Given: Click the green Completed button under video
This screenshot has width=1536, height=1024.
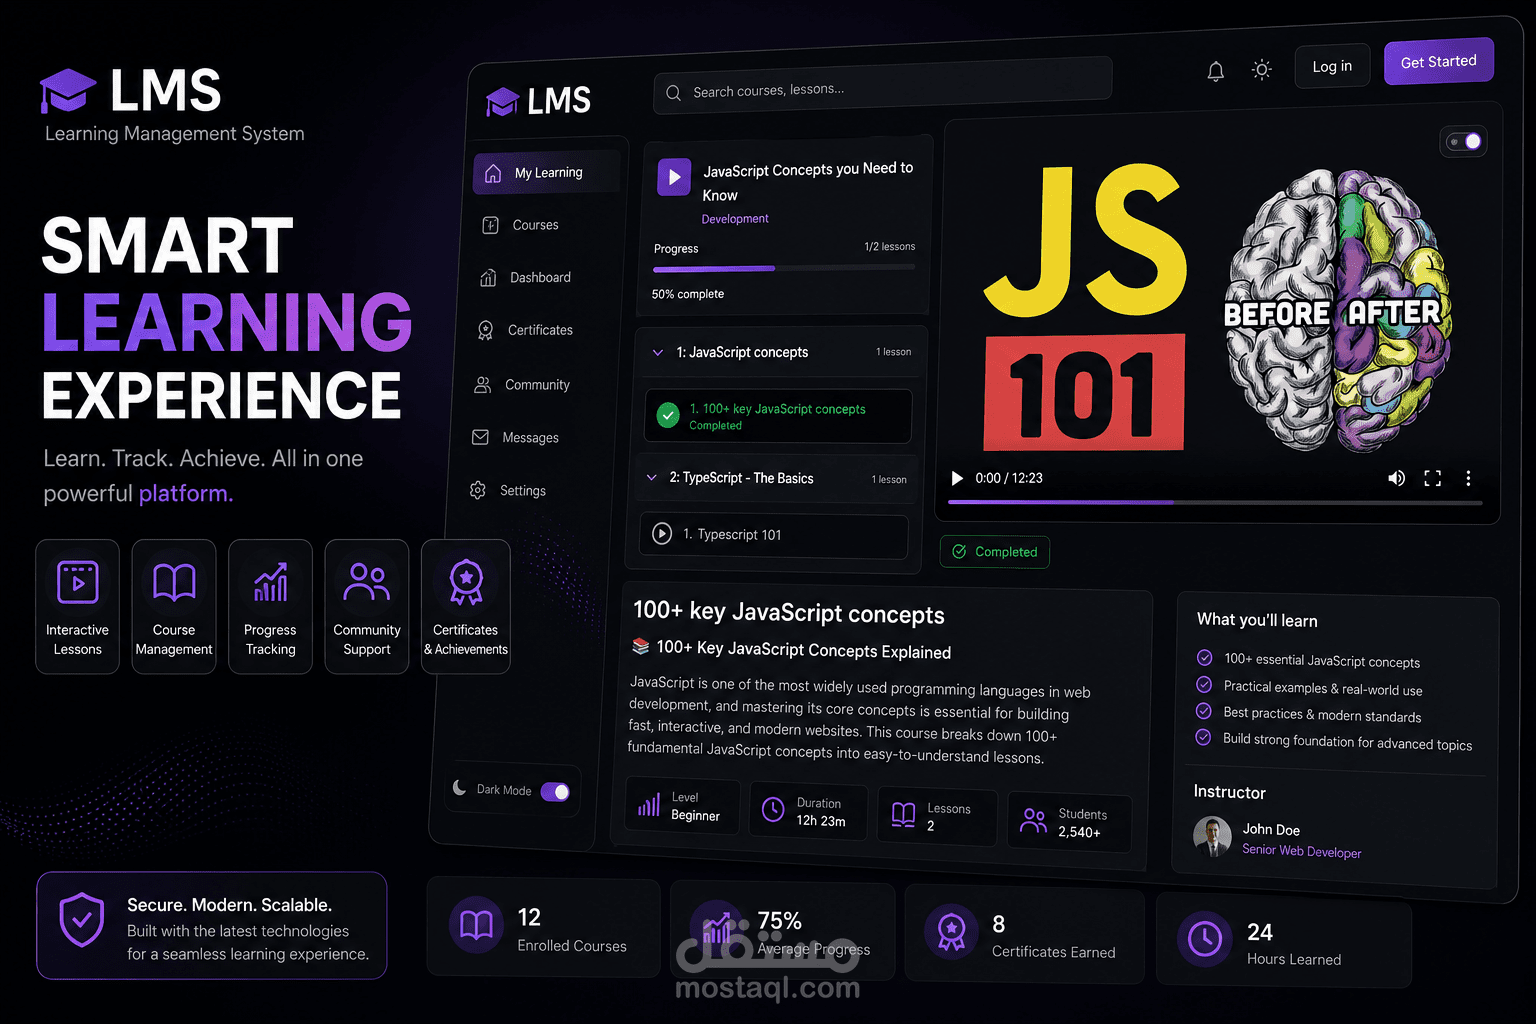Looking at the screenshot, I should pos(994,552).
